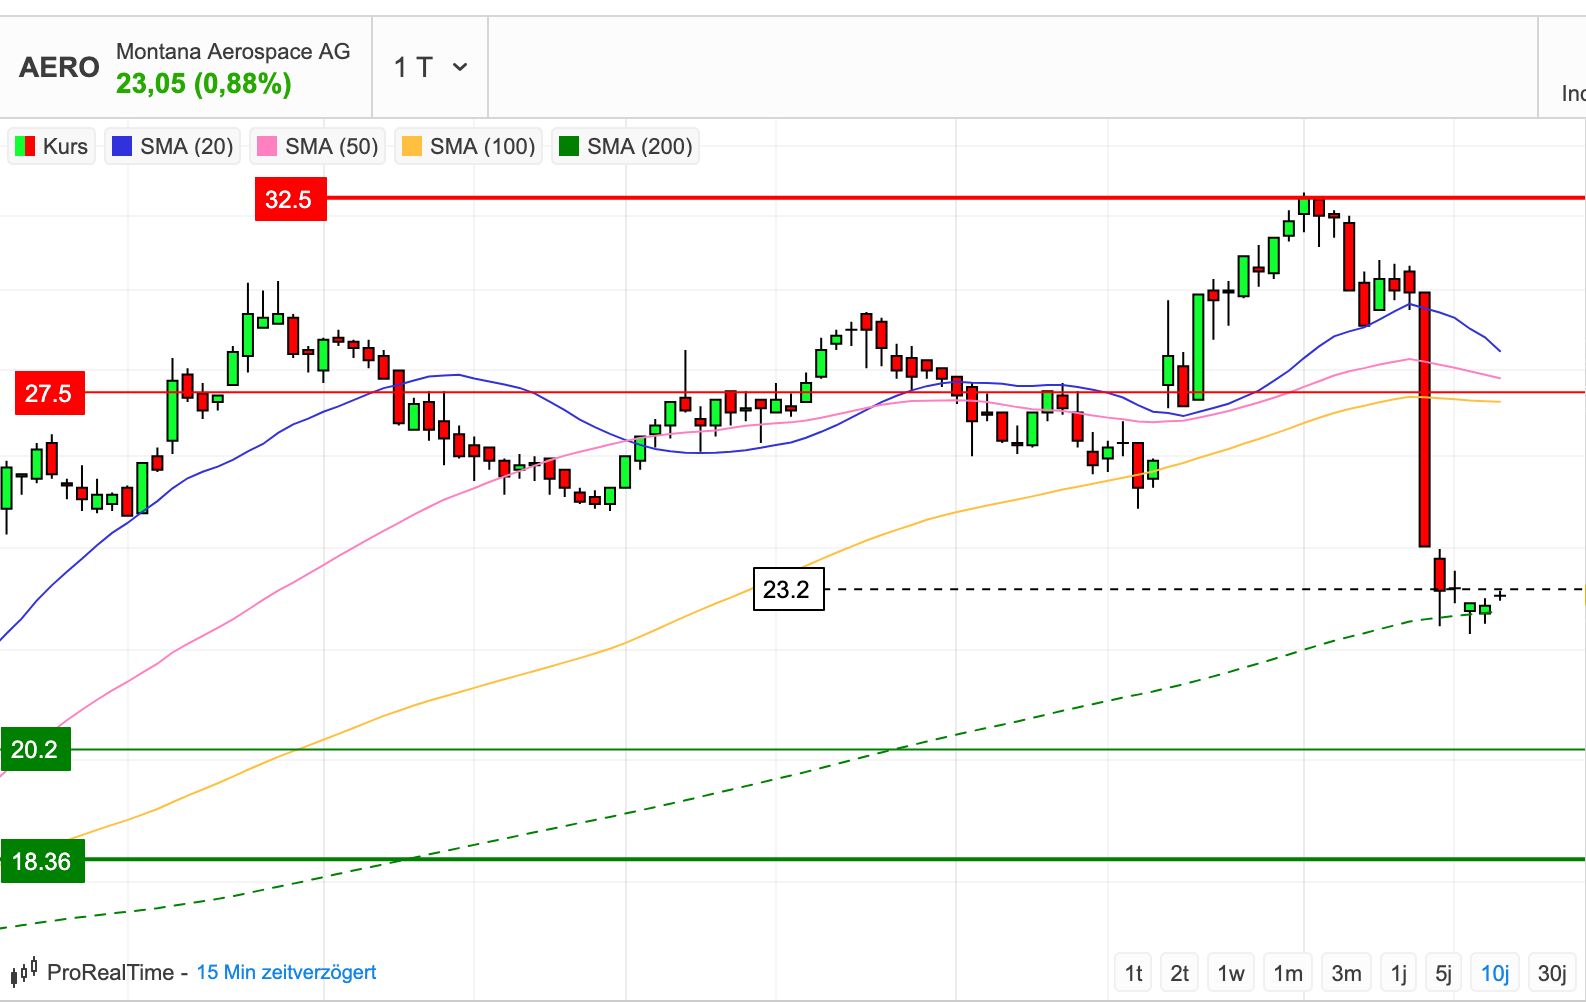The image size is (1586, 1002).
Task: Click the red 32.5 resistance level label
Action: [290, 199]
